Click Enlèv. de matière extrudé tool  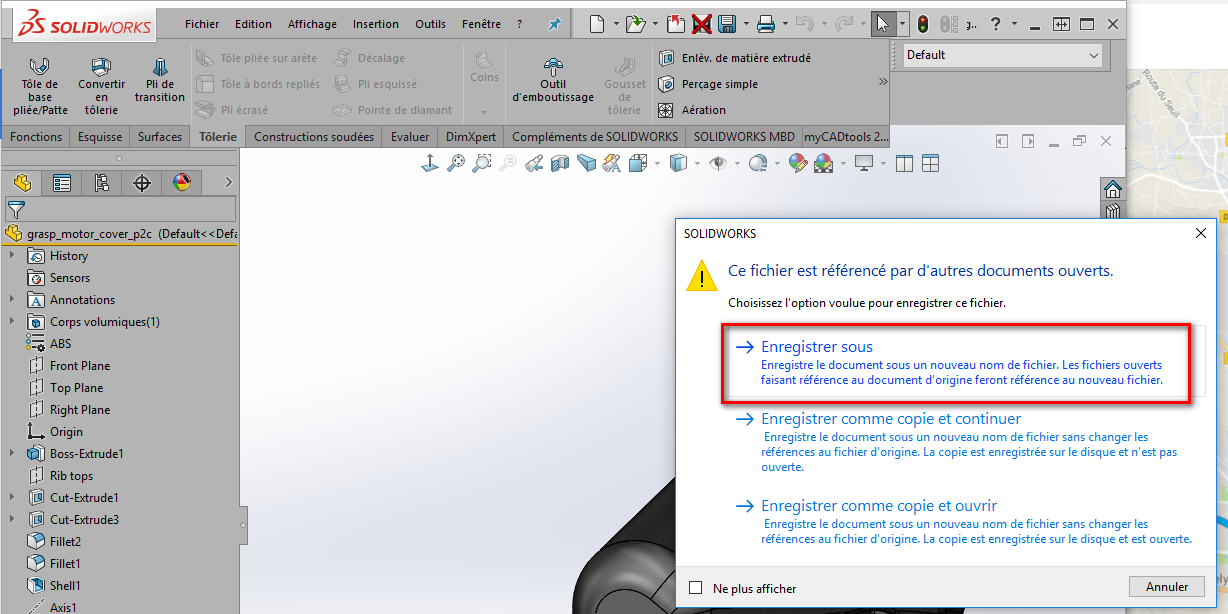click(x=735, y=58)
